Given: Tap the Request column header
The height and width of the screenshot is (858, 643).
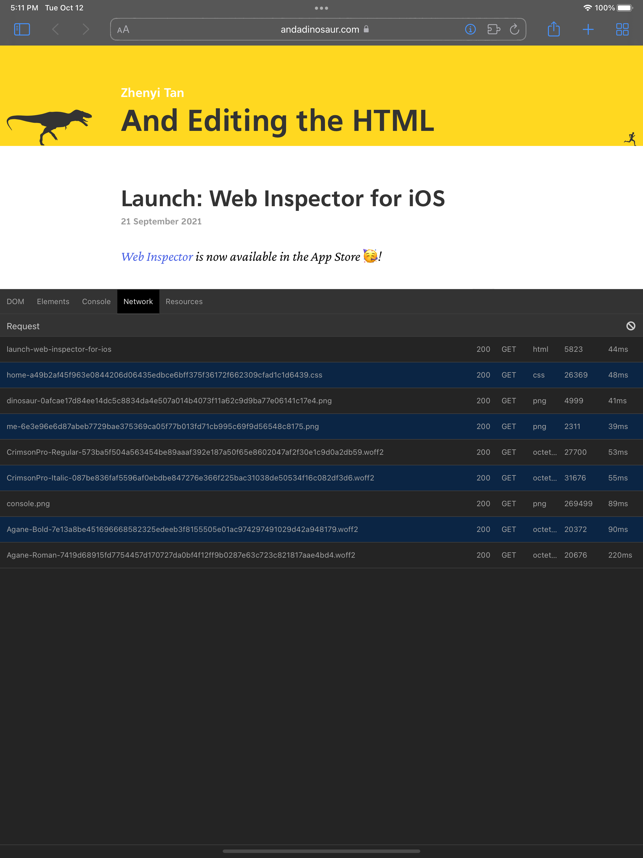Looking at the screenshot, I should (x=23, y=326).
